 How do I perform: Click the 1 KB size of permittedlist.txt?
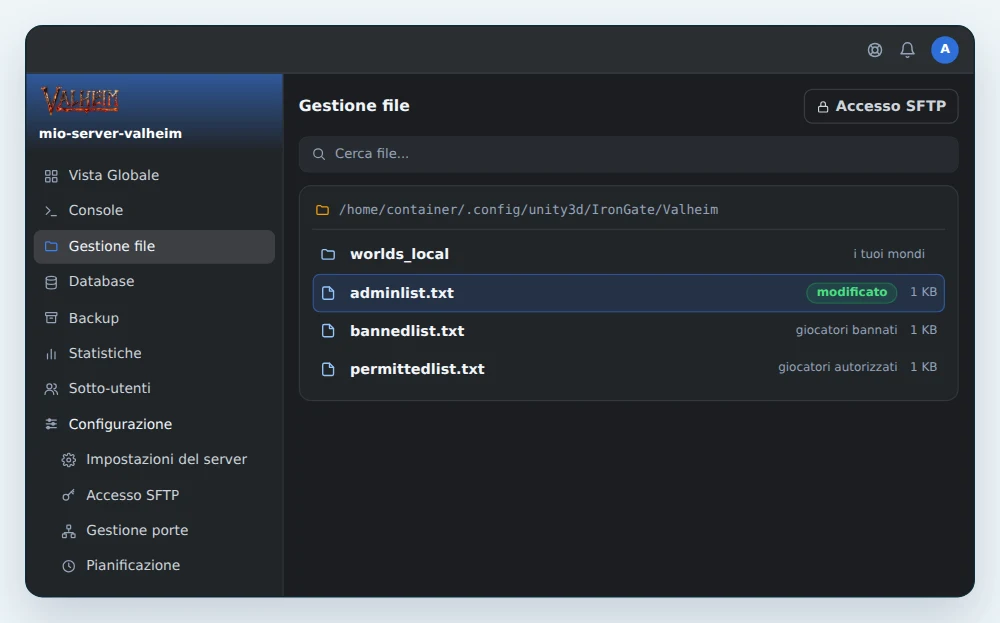point(923,367)
